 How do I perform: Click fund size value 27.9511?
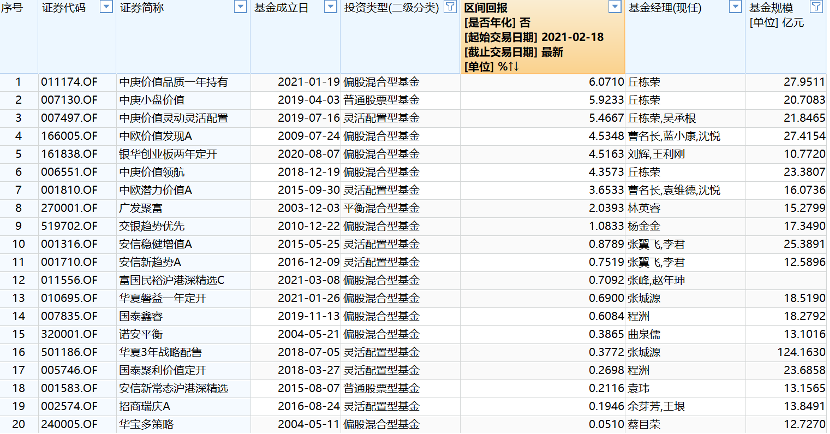click(805, 82)
